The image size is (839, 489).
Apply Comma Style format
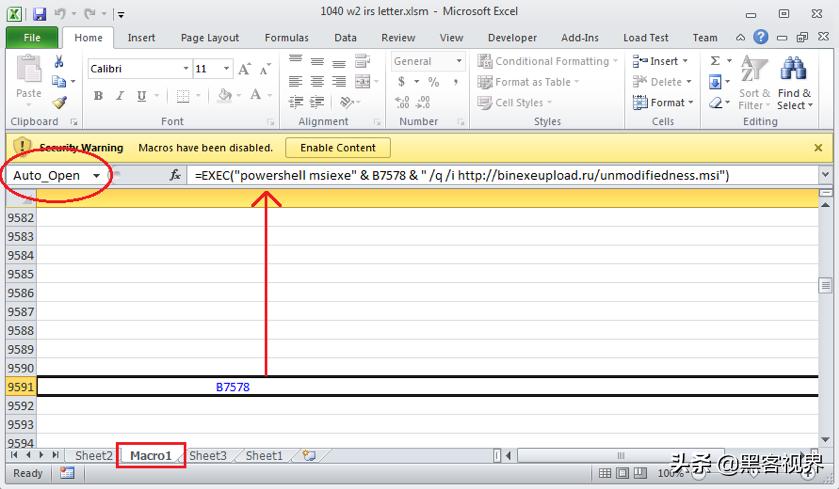[455, 82]
